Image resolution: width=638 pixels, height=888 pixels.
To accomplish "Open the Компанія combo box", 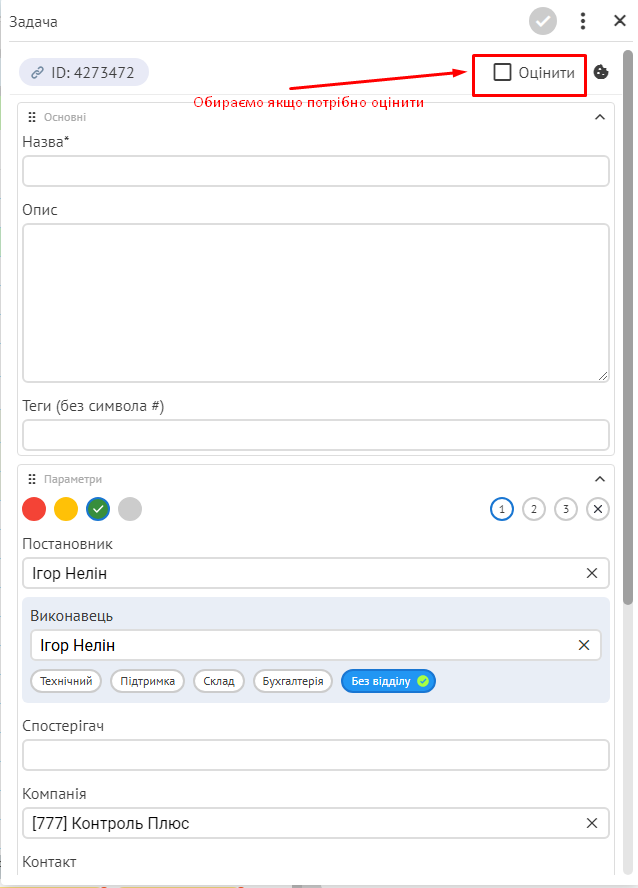I will [316, 823].
